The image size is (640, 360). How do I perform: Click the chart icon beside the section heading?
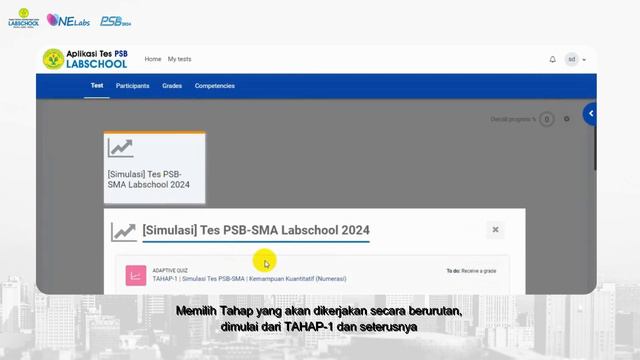[124, 232]
